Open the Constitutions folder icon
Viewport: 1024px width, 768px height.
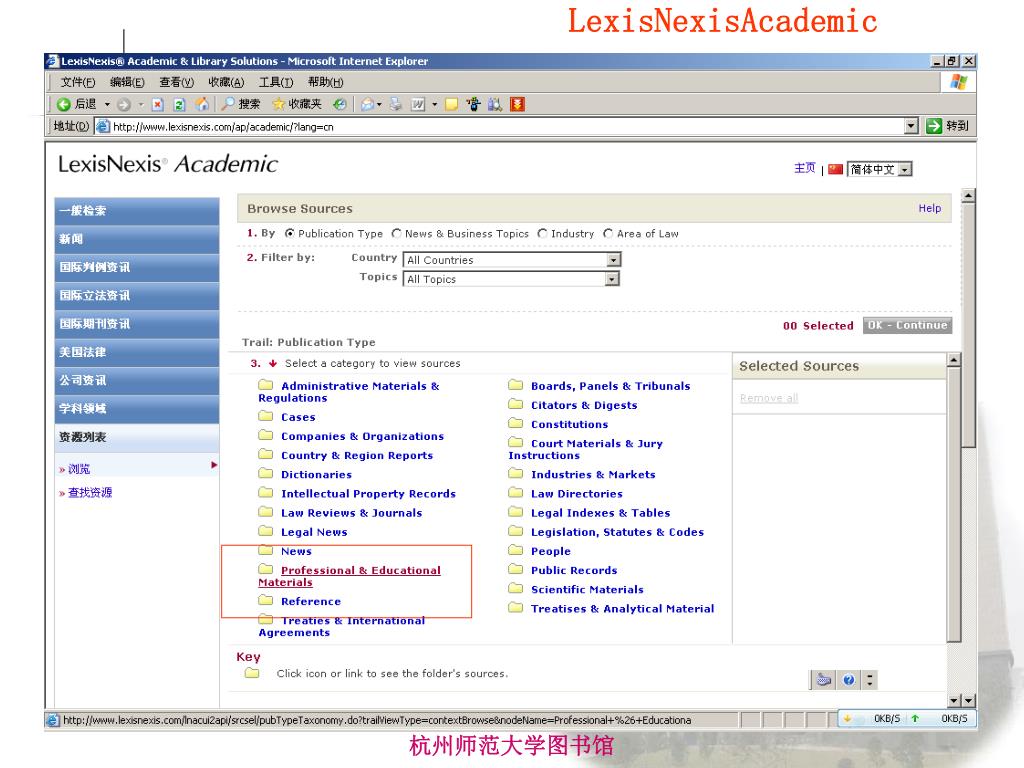(x=515, y=423)
